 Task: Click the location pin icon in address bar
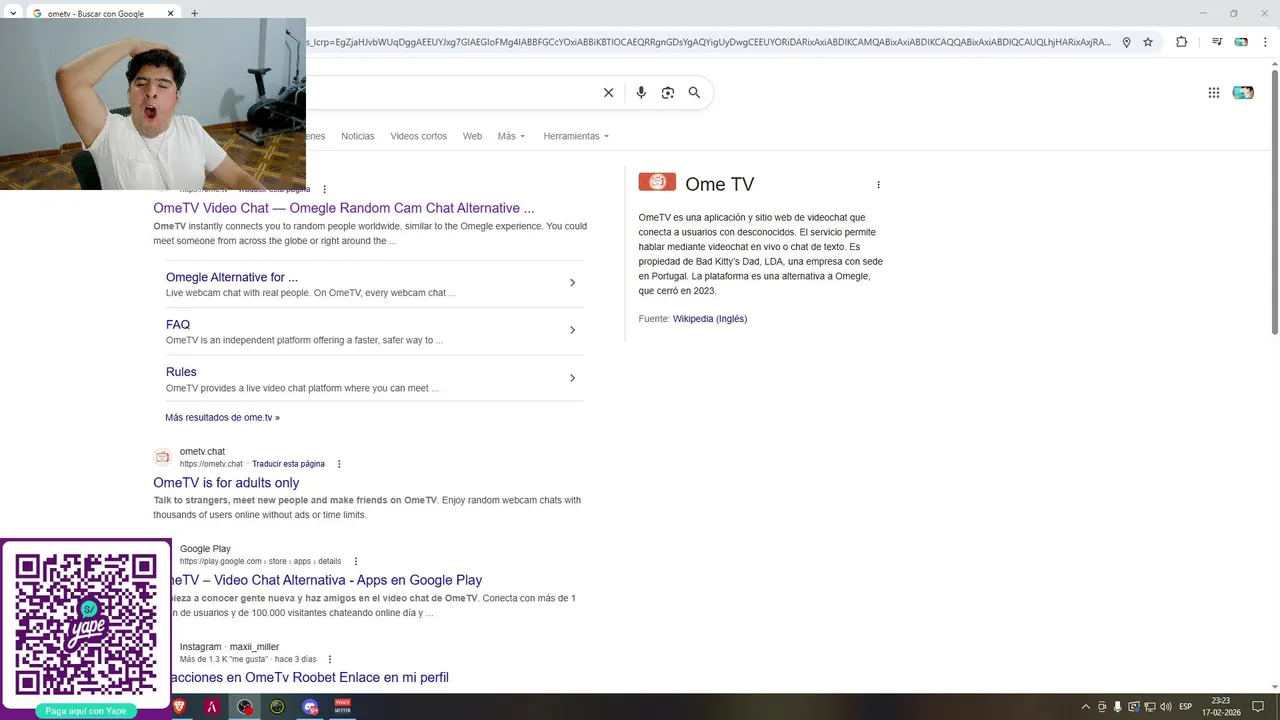click(x=1126, y=42)
